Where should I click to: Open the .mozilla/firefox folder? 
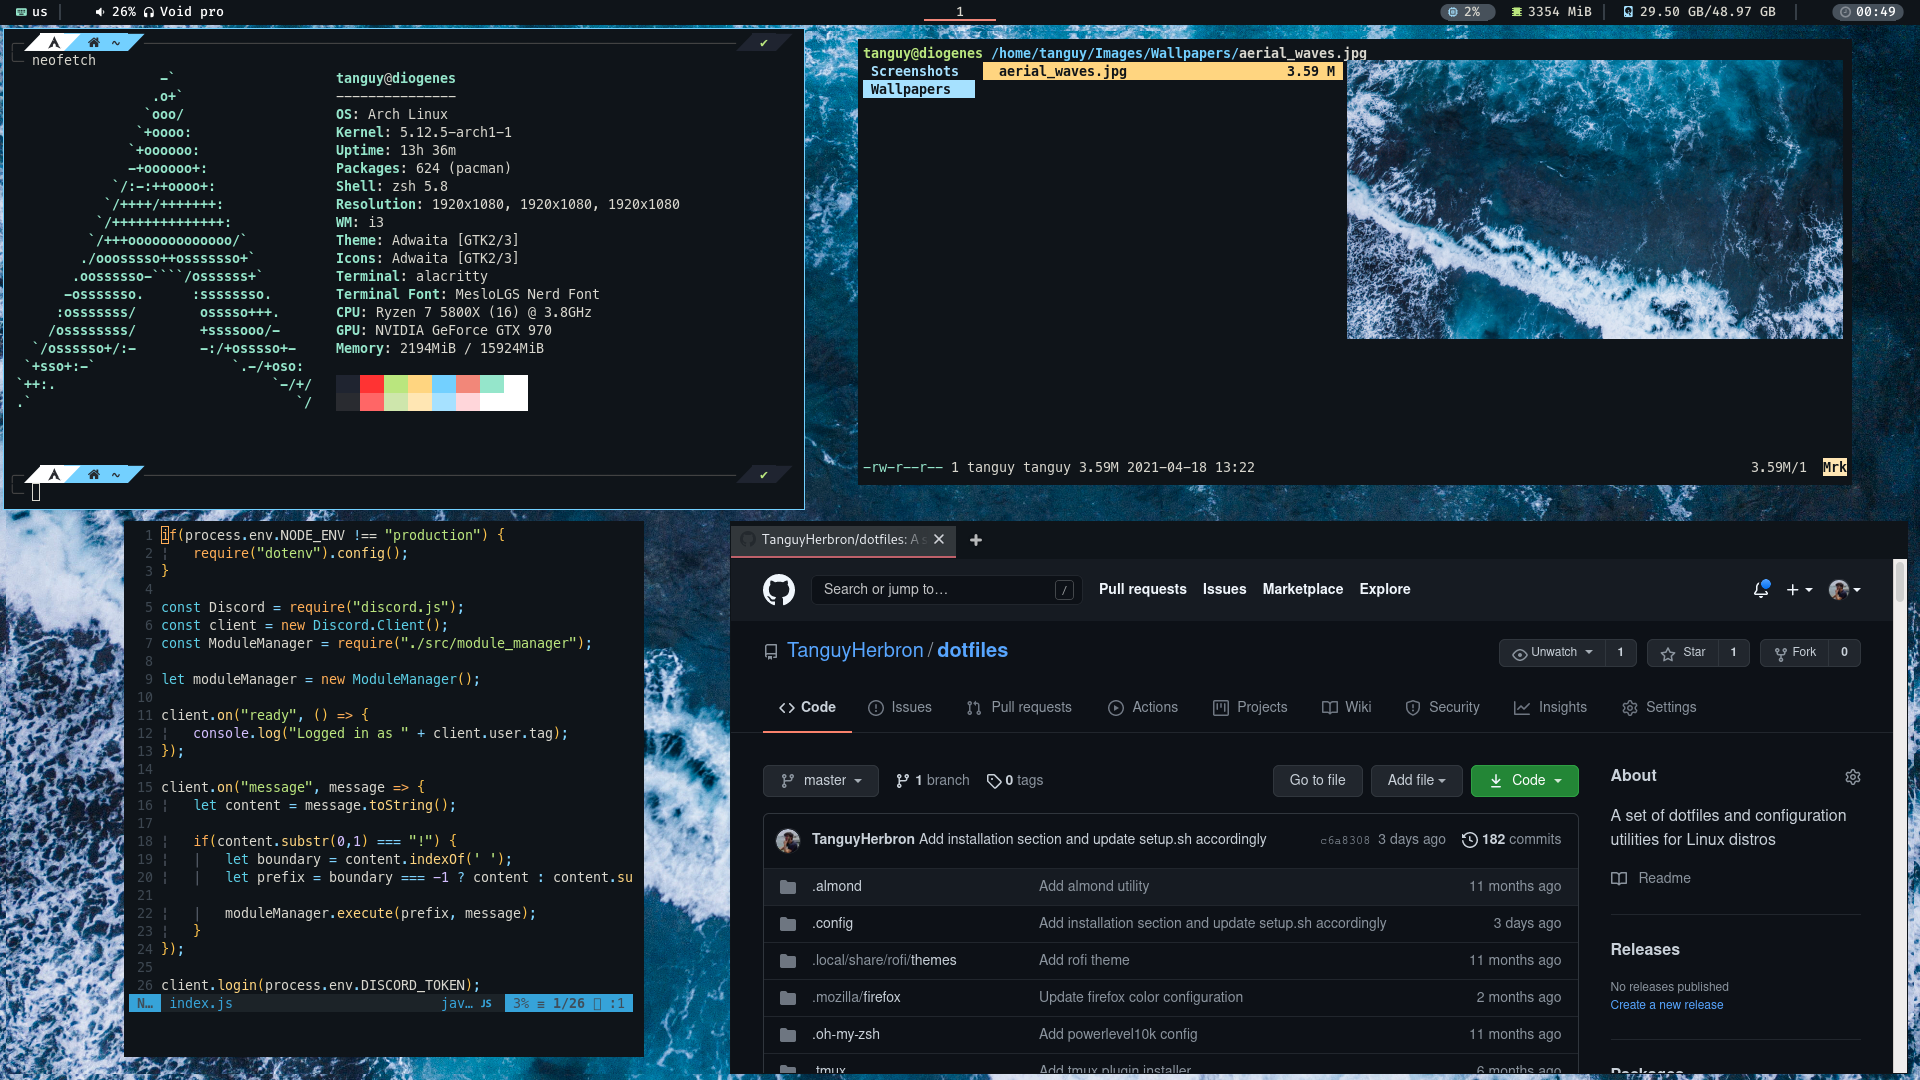tap(856, 998)
